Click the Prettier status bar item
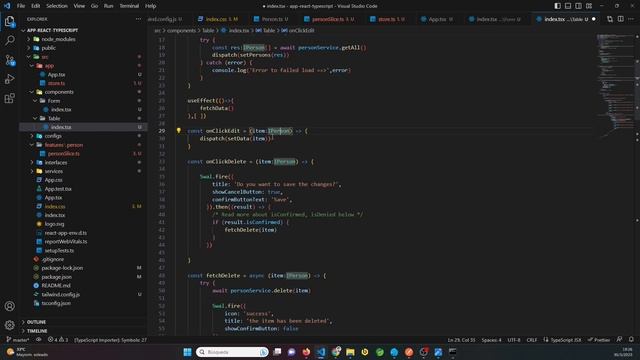This screenshot has height=360, width=640. point(599,340)
